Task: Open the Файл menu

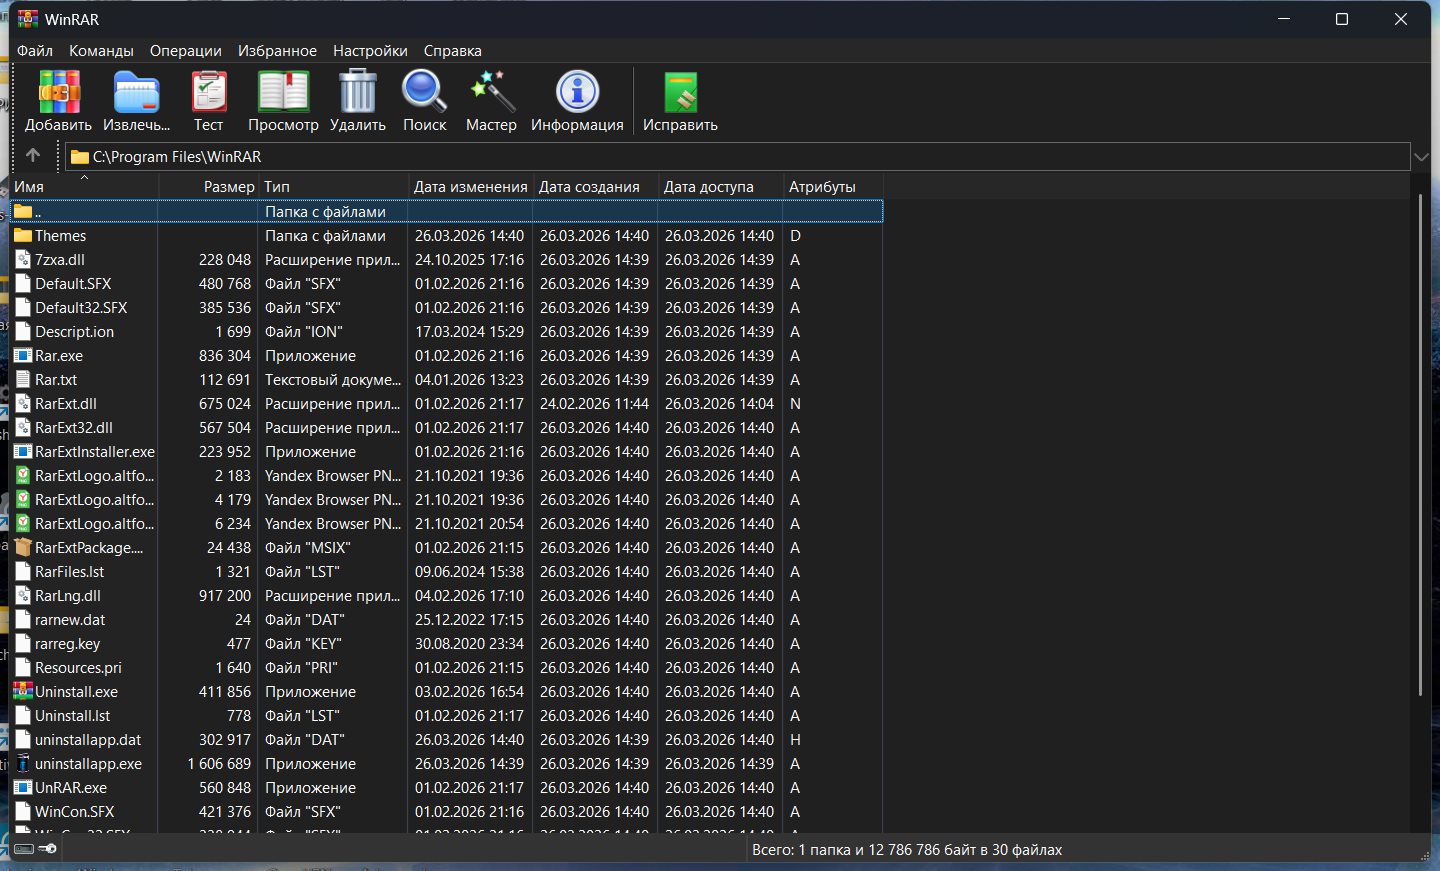Action: click(35, 51)
